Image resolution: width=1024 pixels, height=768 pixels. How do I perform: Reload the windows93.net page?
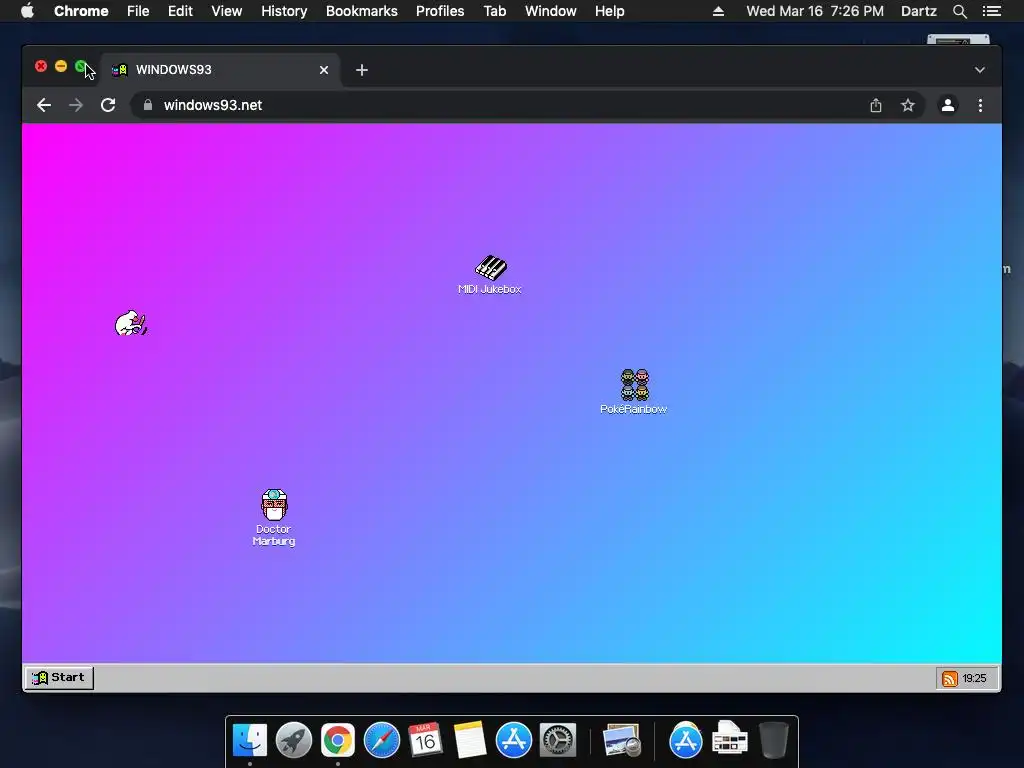[x=108, y=105]
